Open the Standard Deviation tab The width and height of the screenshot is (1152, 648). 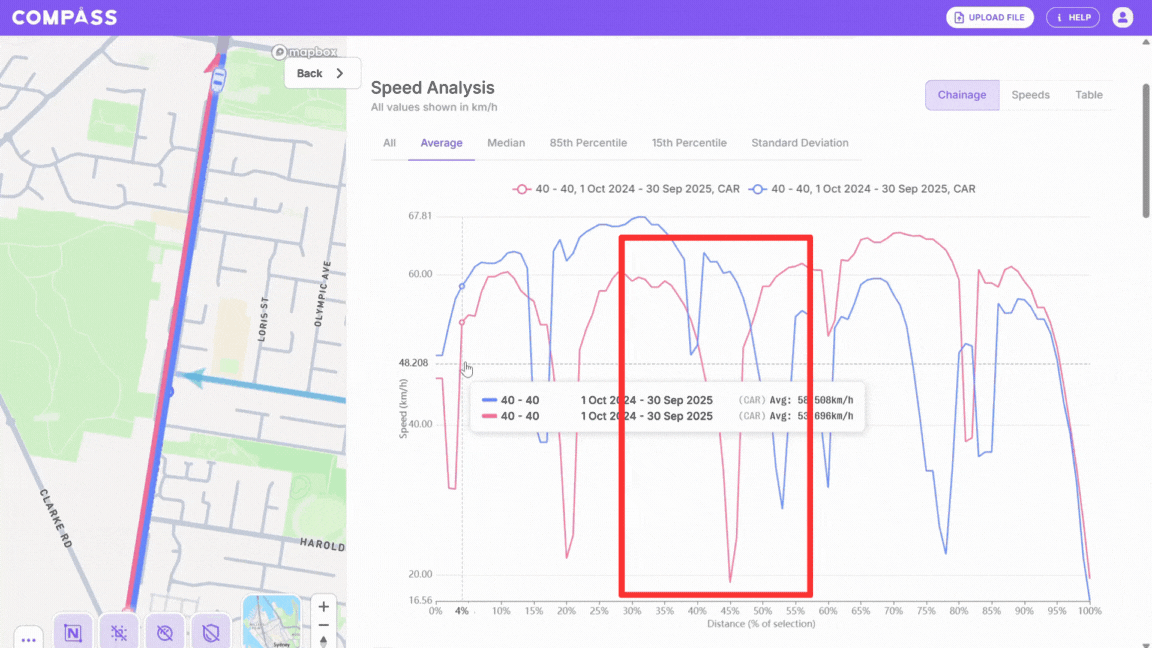click(x=799, y=143)
